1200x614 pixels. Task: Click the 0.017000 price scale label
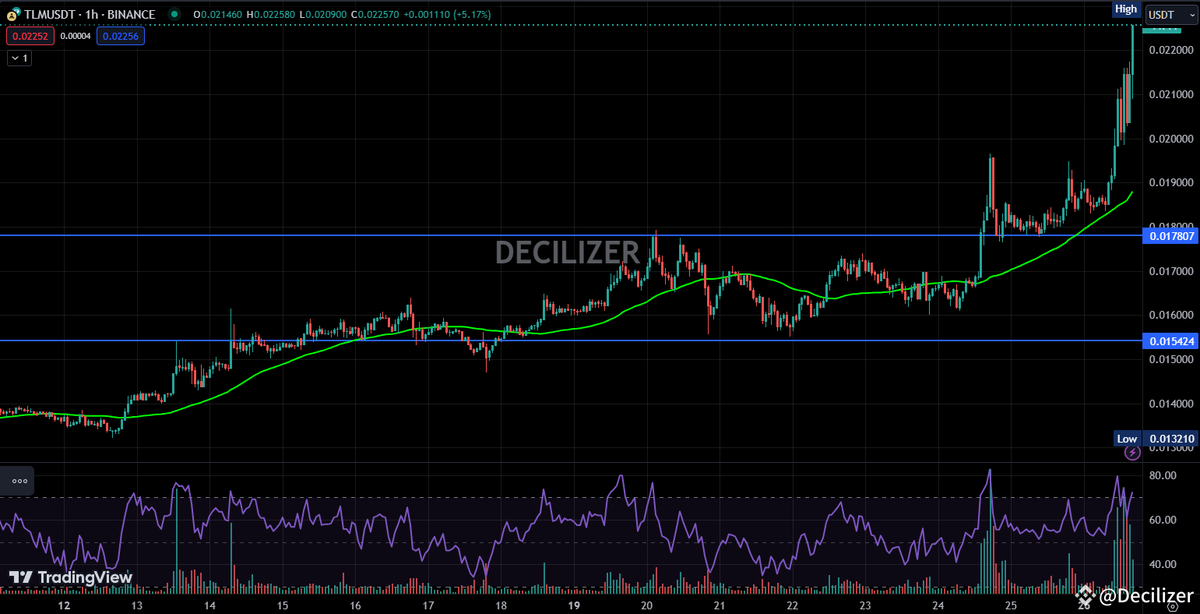[x=1169, y=271]
